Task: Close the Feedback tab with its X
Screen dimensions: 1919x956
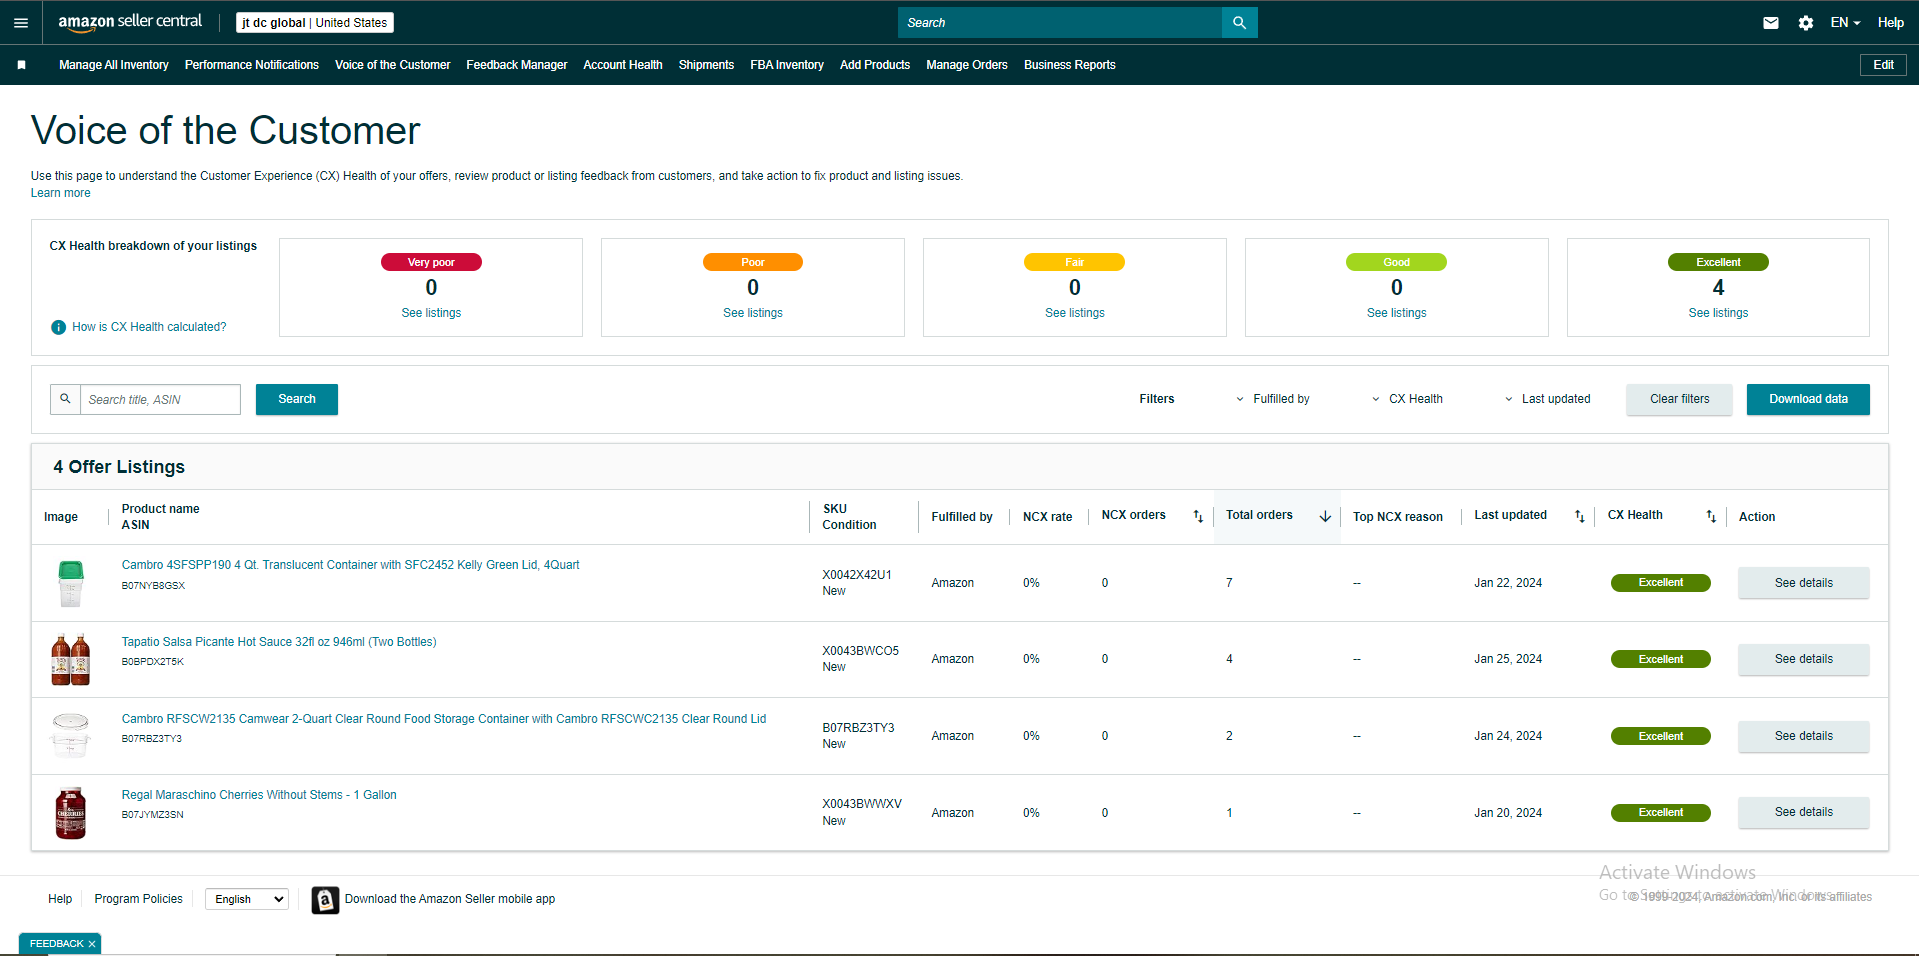Action: pyautogui.click(x=92, y=944)
